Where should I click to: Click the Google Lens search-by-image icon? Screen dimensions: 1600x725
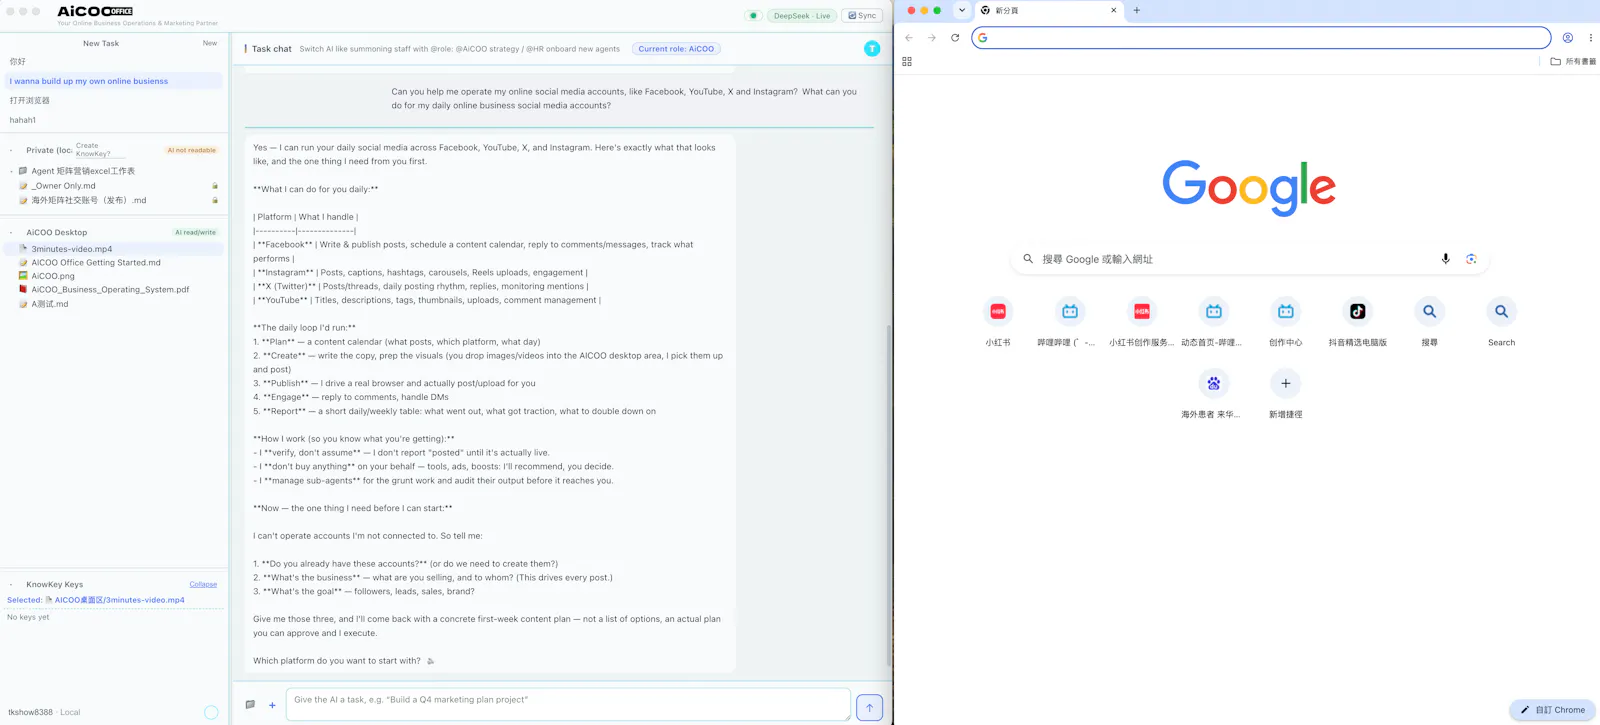[1471, 259]
